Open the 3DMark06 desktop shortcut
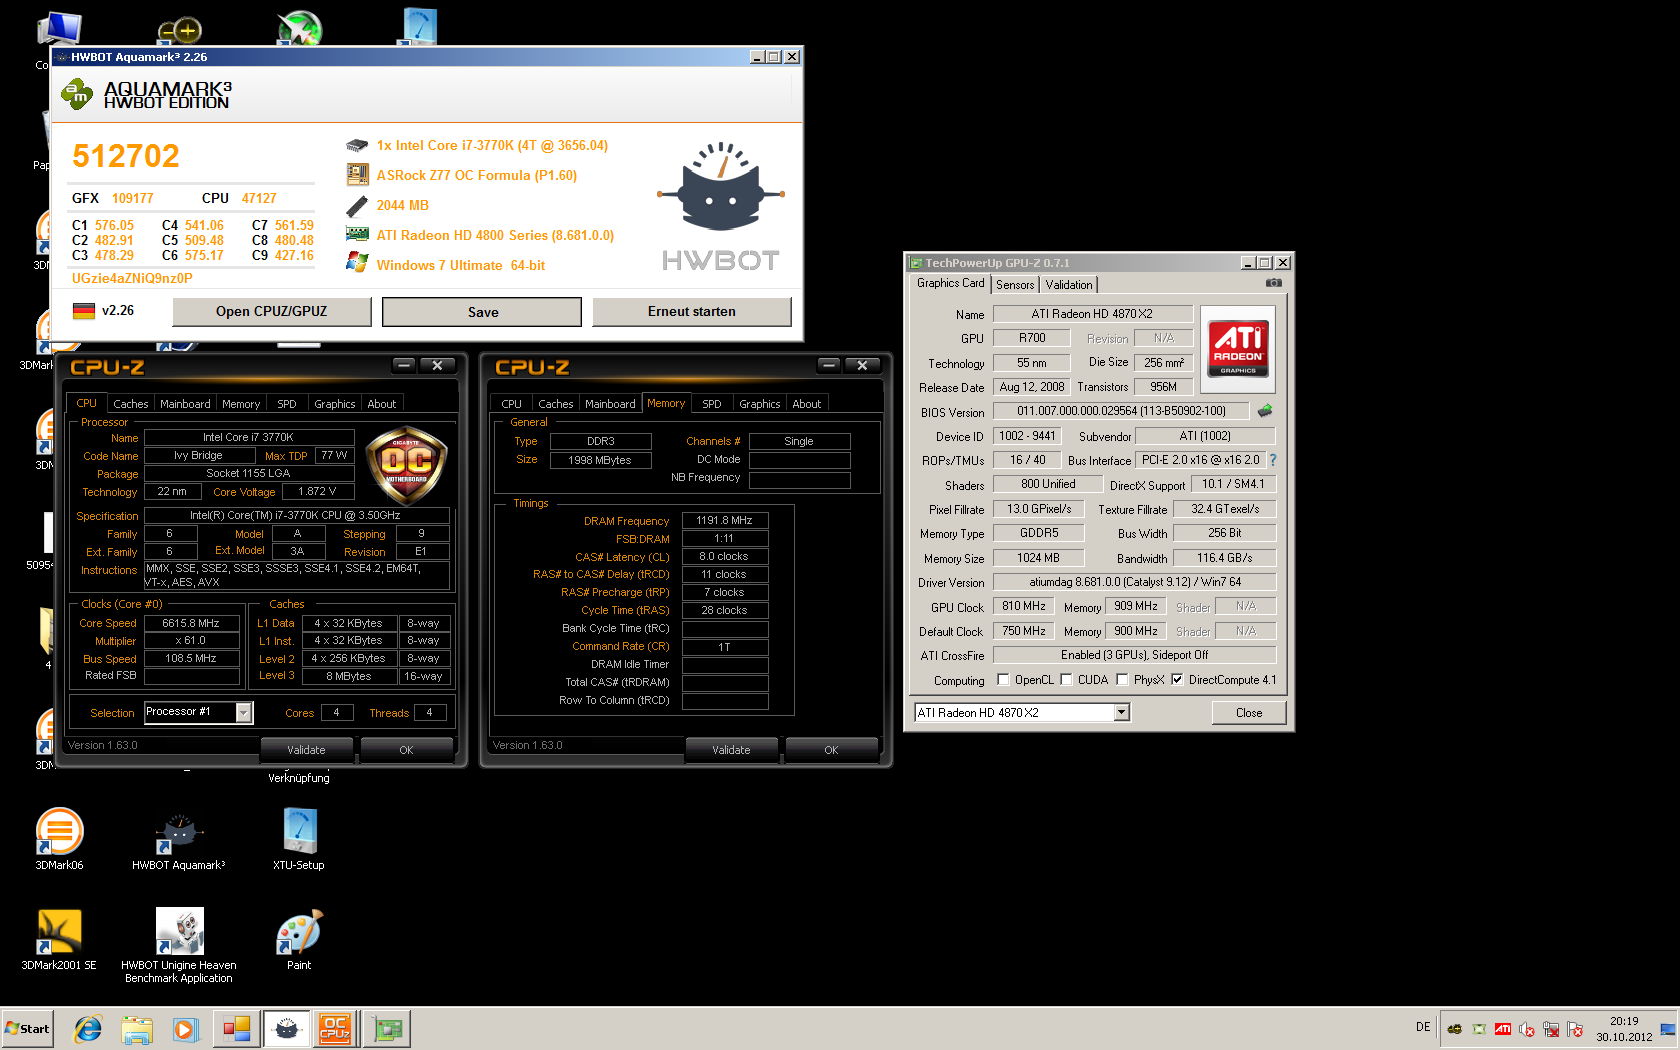The image size is (1680, 1050). [59, 840]
